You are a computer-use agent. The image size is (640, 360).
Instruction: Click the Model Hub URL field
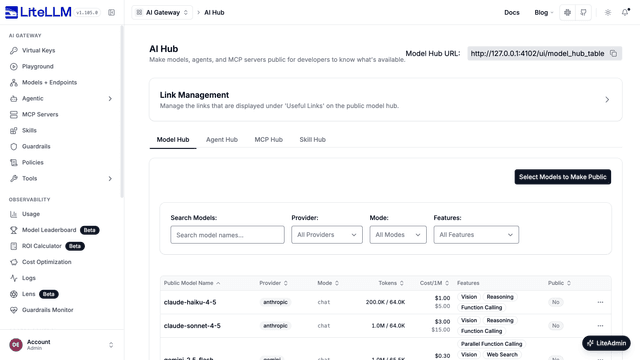(544, 53)
